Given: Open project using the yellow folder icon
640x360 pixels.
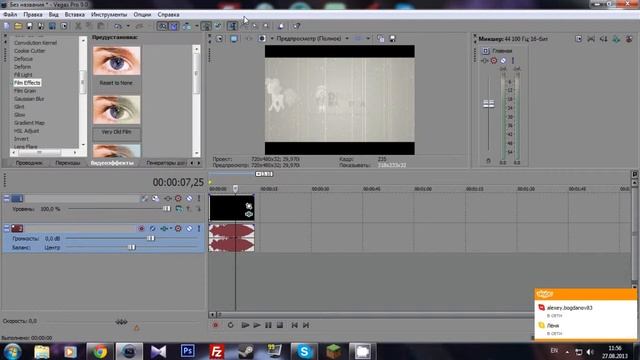Looking at the screenshot, I should [x=18, y=26].
